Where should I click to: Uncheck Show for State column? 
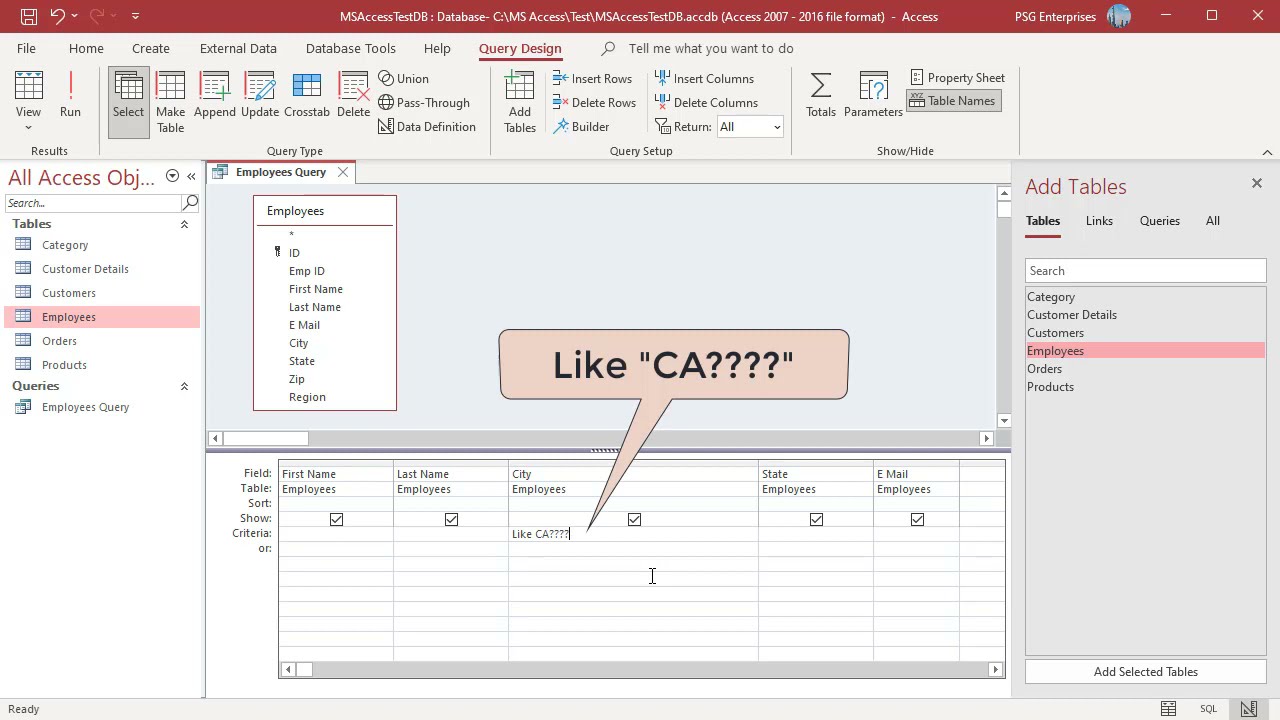point(816,519)
